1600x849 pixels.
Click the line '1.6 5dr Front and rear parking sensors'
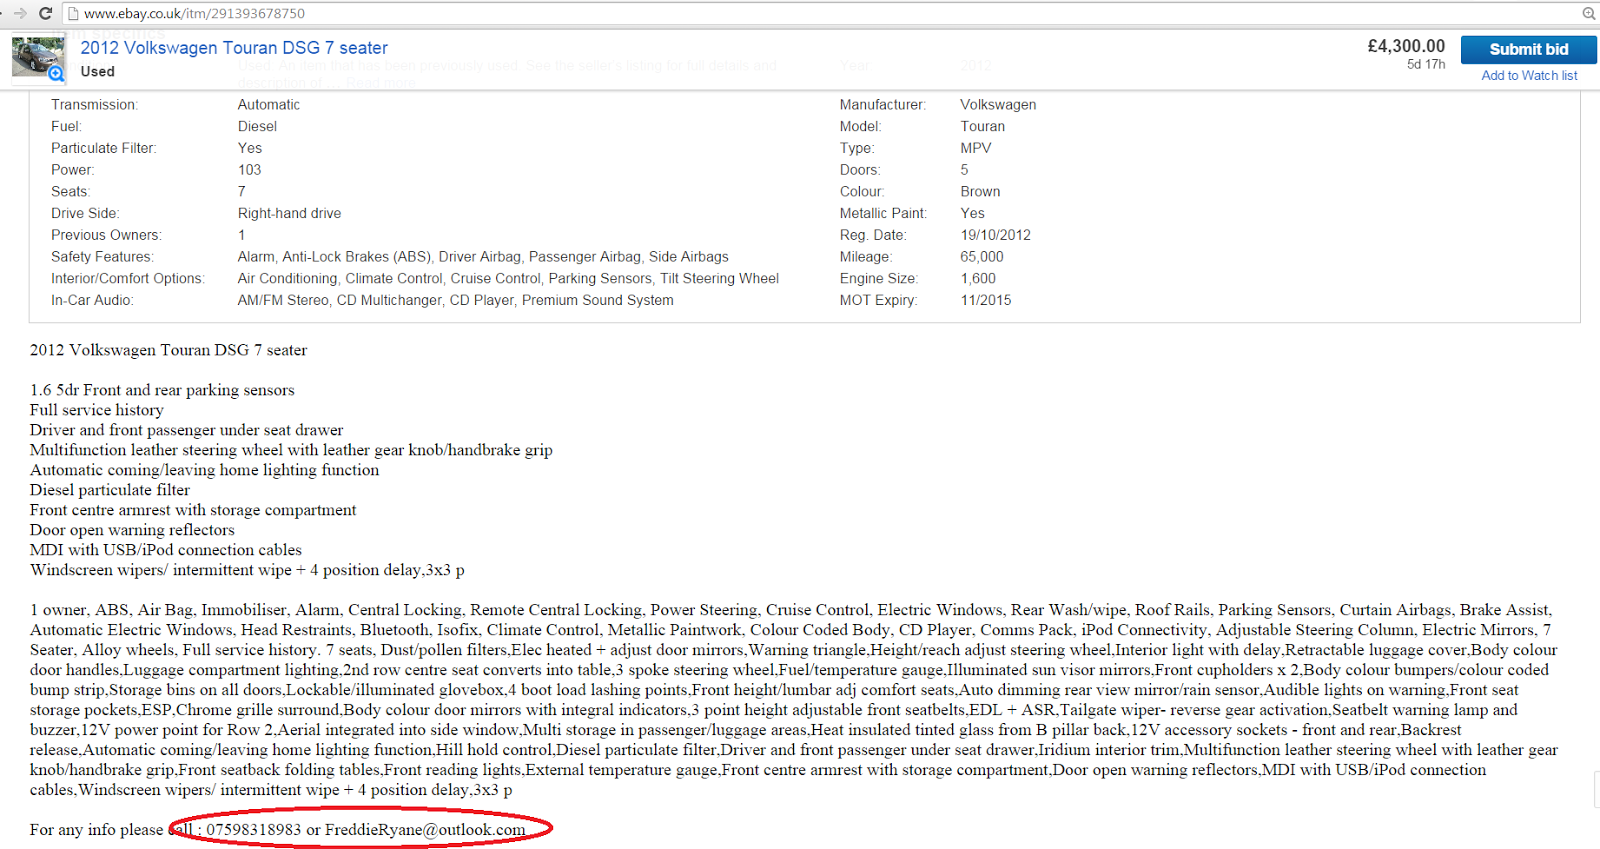click(162, 390)
